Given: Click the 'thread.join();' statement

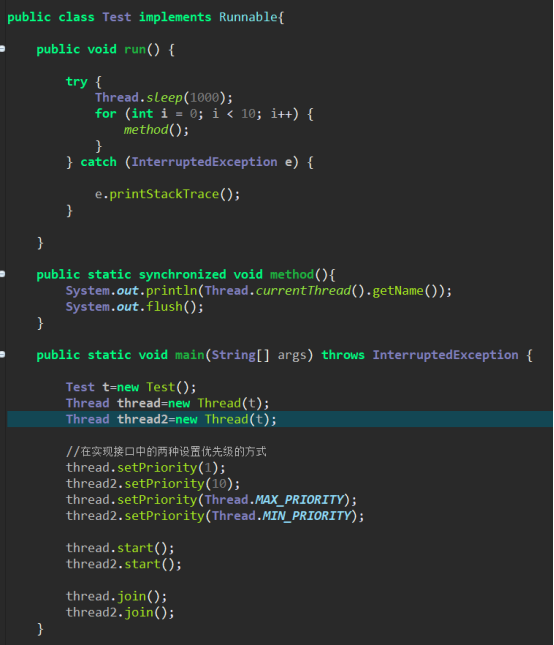Looking at the screenshot, I should point(116,596).
